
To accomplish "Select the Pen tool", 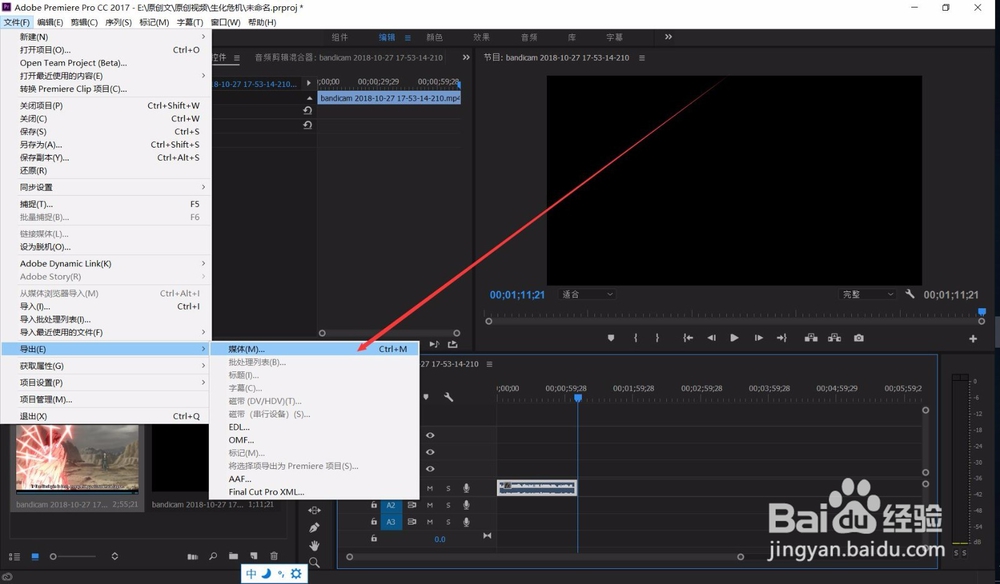I will (314, 528).
